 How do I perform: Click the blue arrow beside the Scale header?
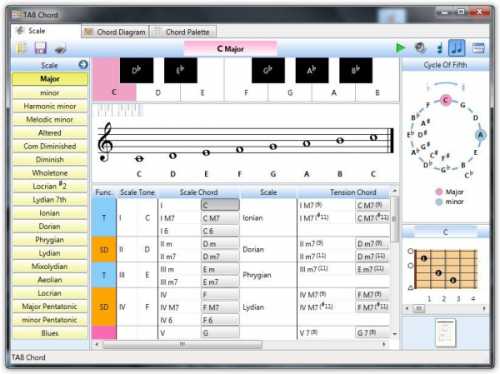pyautogui.click(x=83, y=64)
